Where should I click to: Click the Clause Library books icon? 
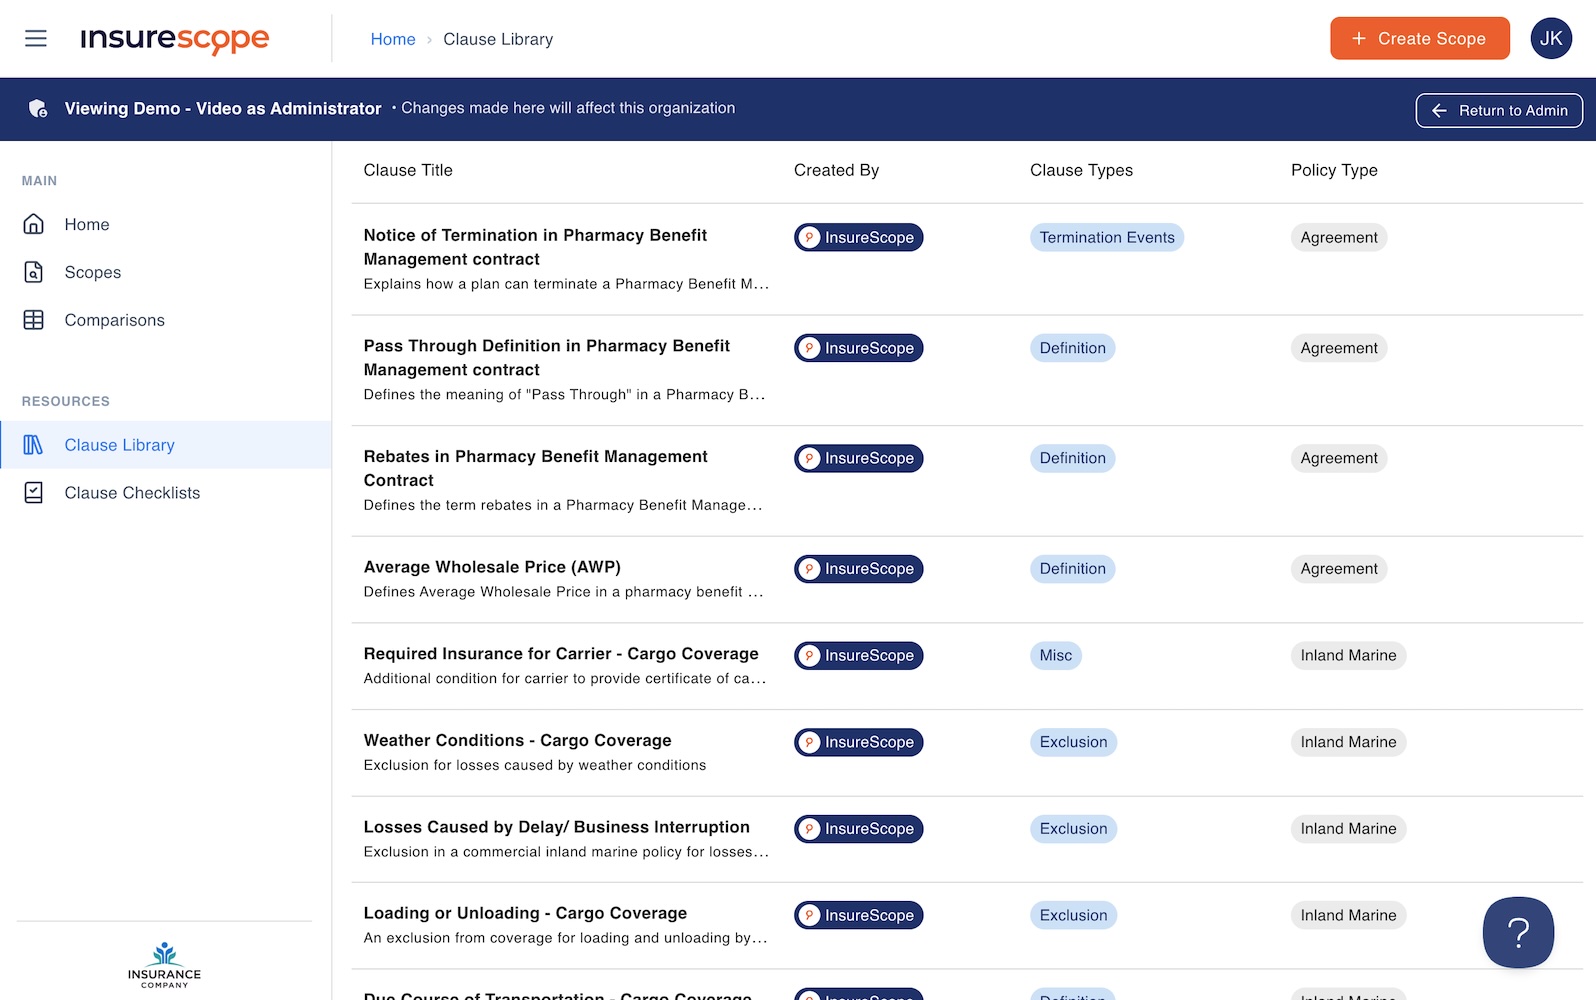pos(34,445)
